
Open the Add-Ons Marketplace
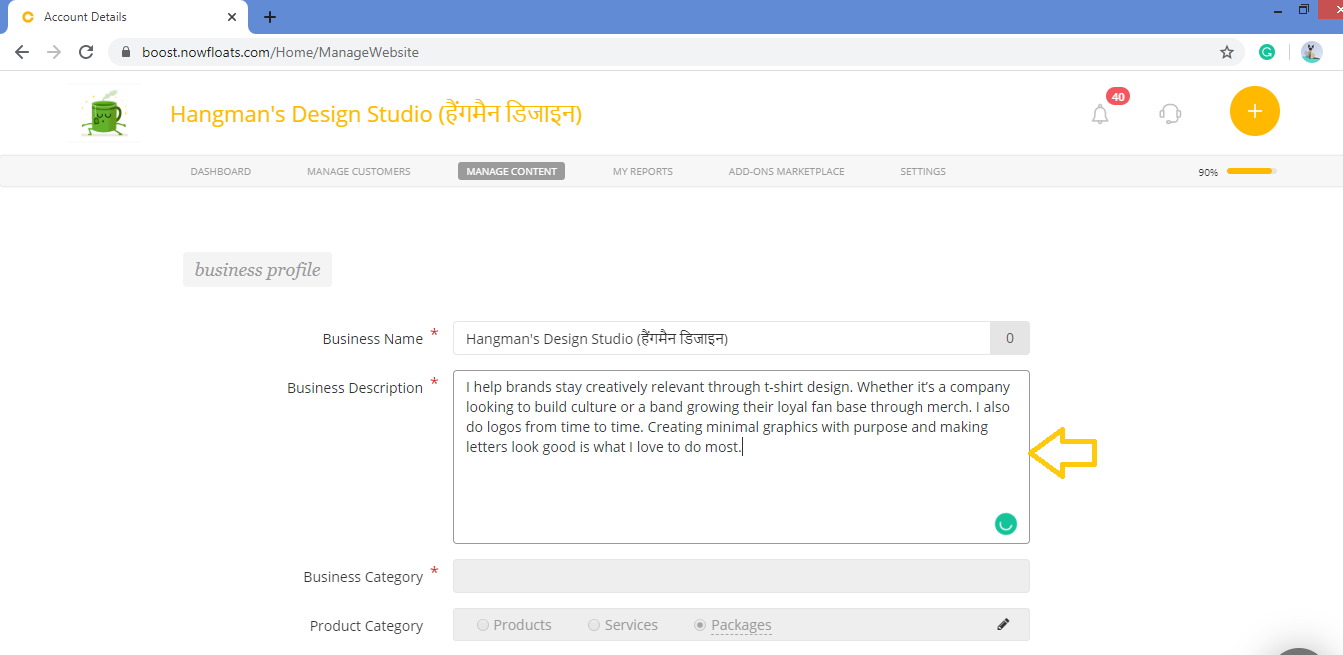786,171
